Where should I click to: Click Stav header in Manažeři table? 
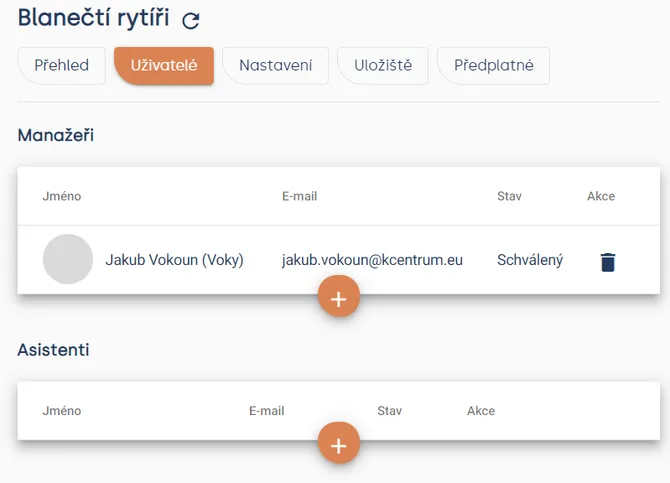click(509, 196)
